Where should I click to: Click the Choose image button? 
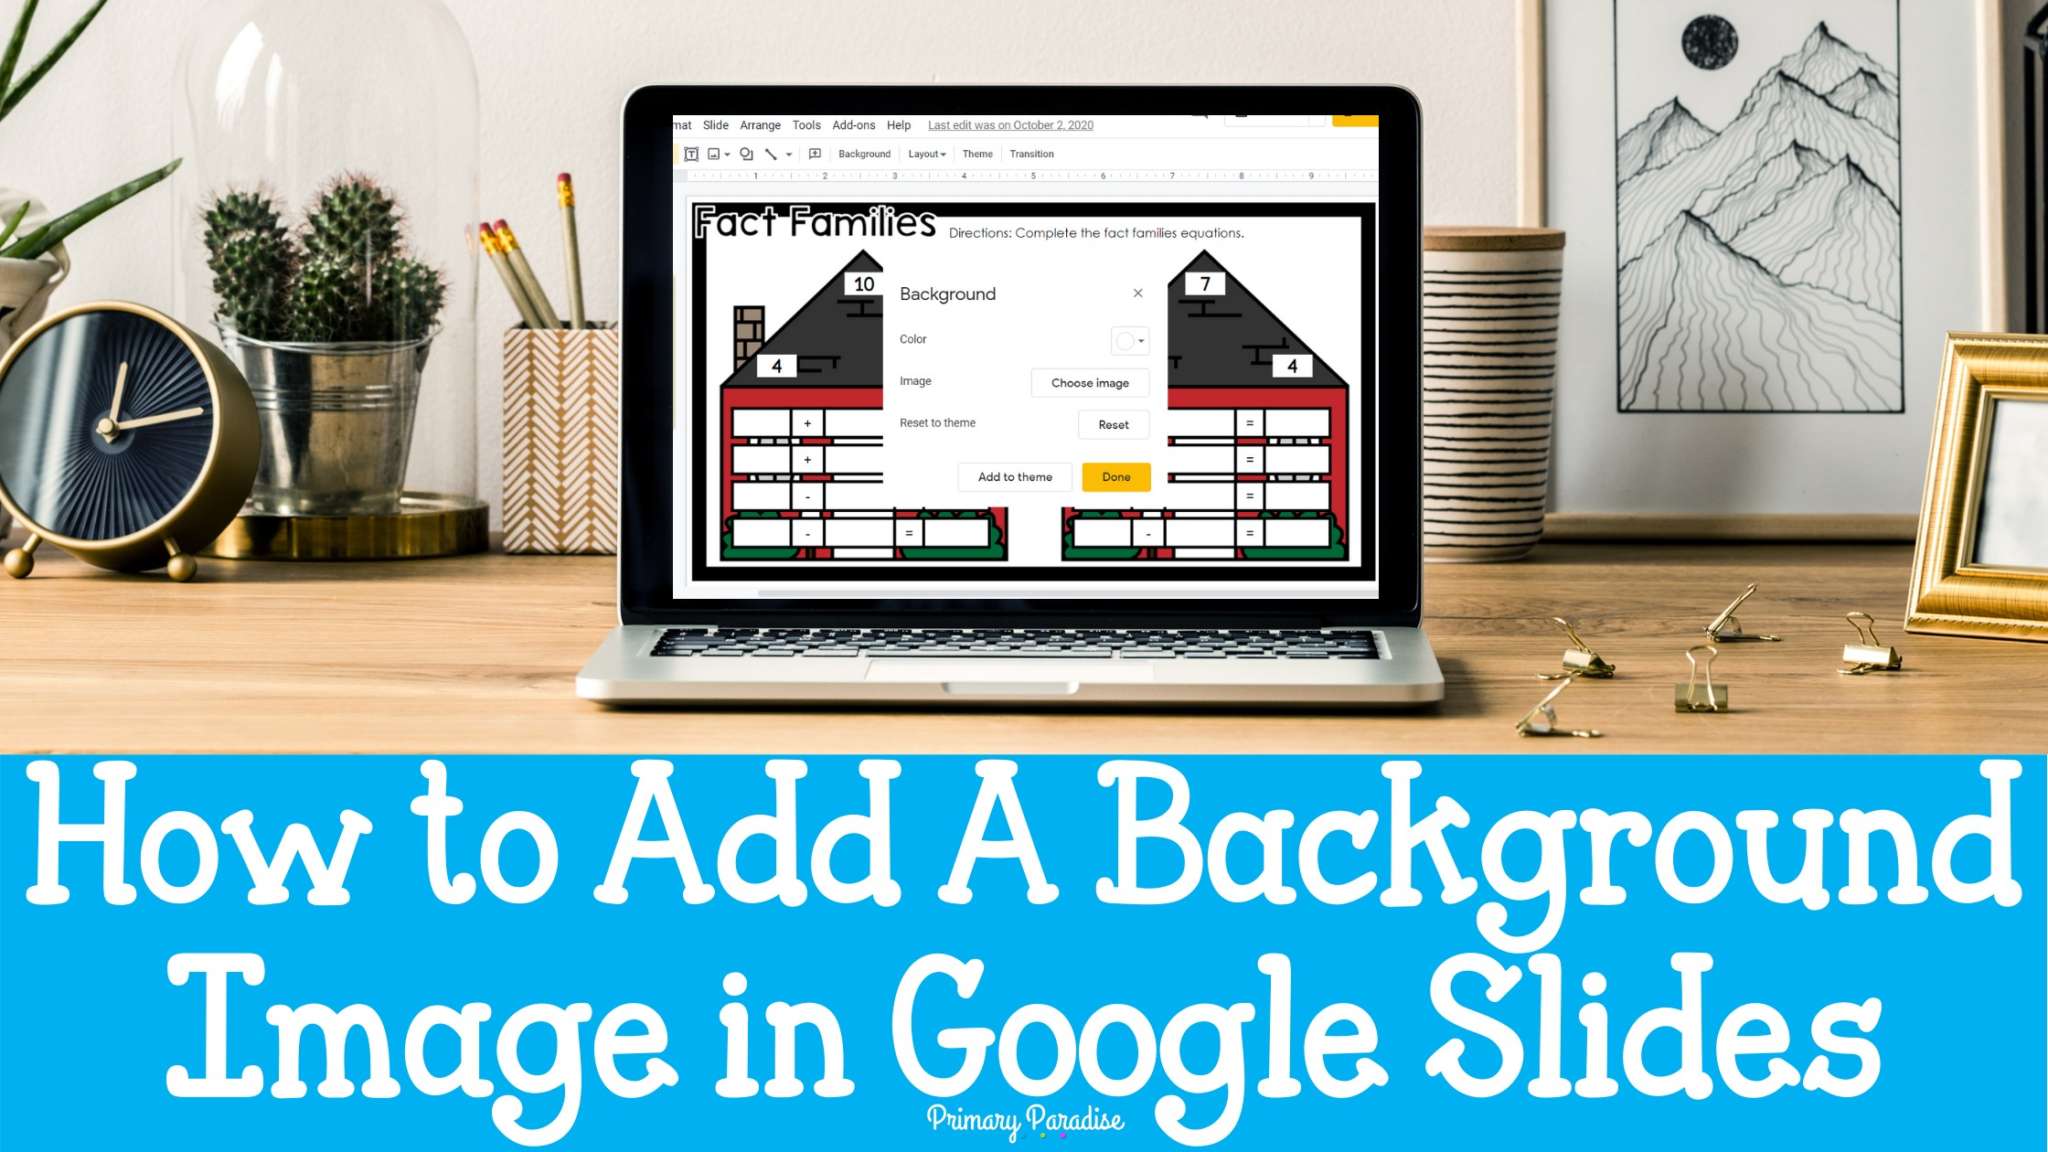(1090, 383)
